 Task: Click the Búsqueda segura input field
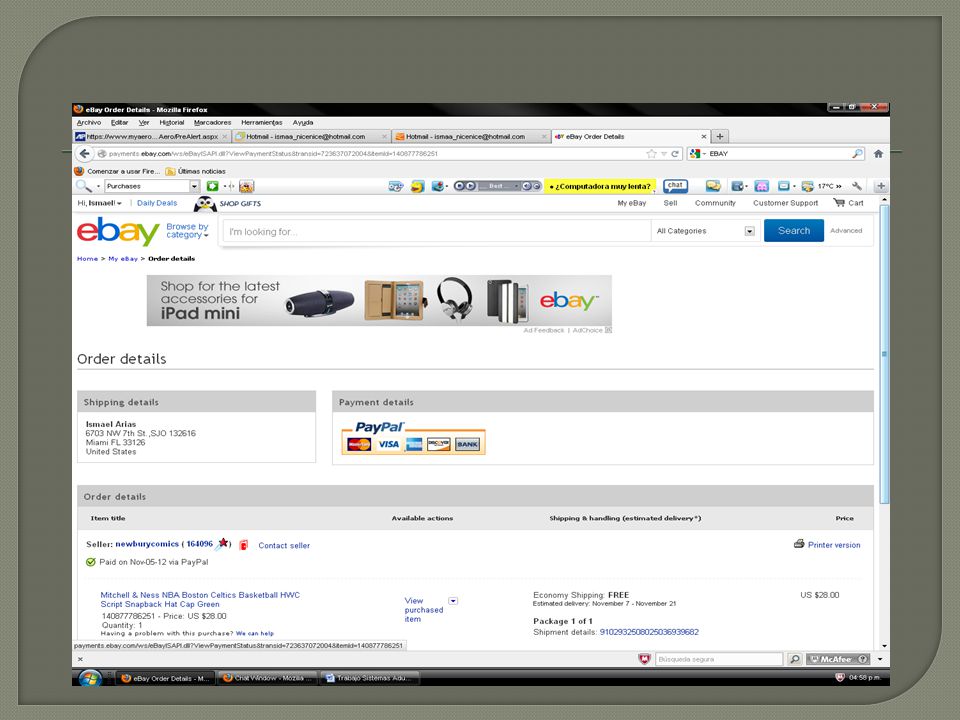tap(719, 659)
